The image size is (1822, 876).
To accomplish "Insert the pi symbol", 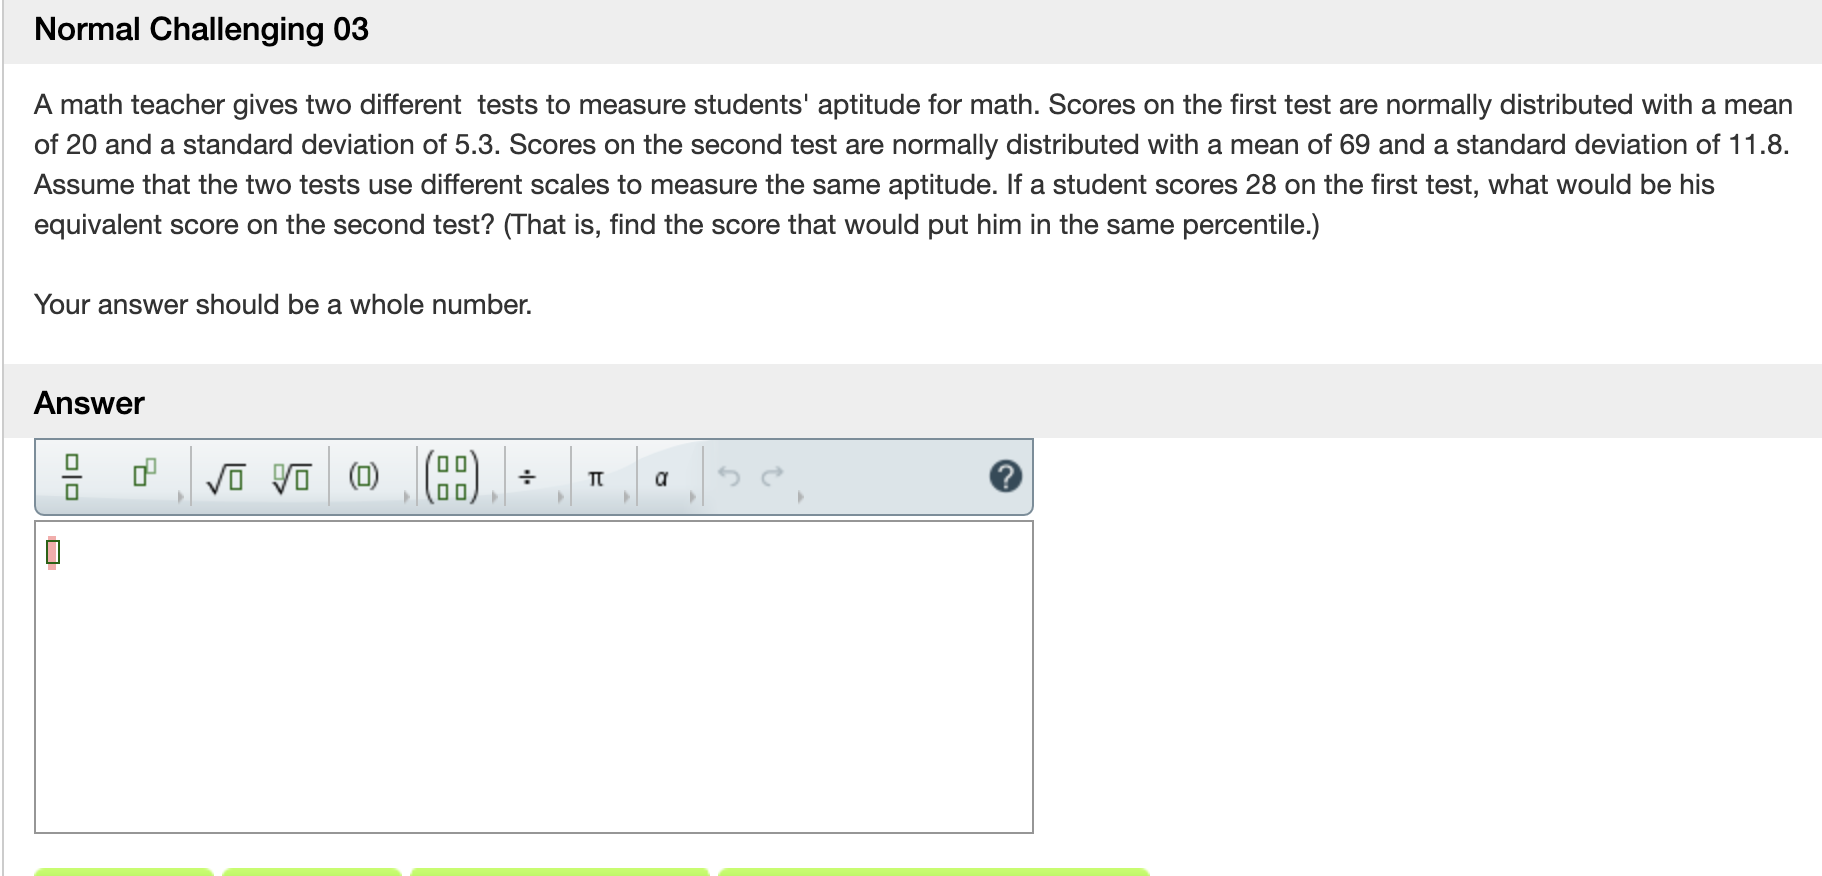I will click(596, 478).
